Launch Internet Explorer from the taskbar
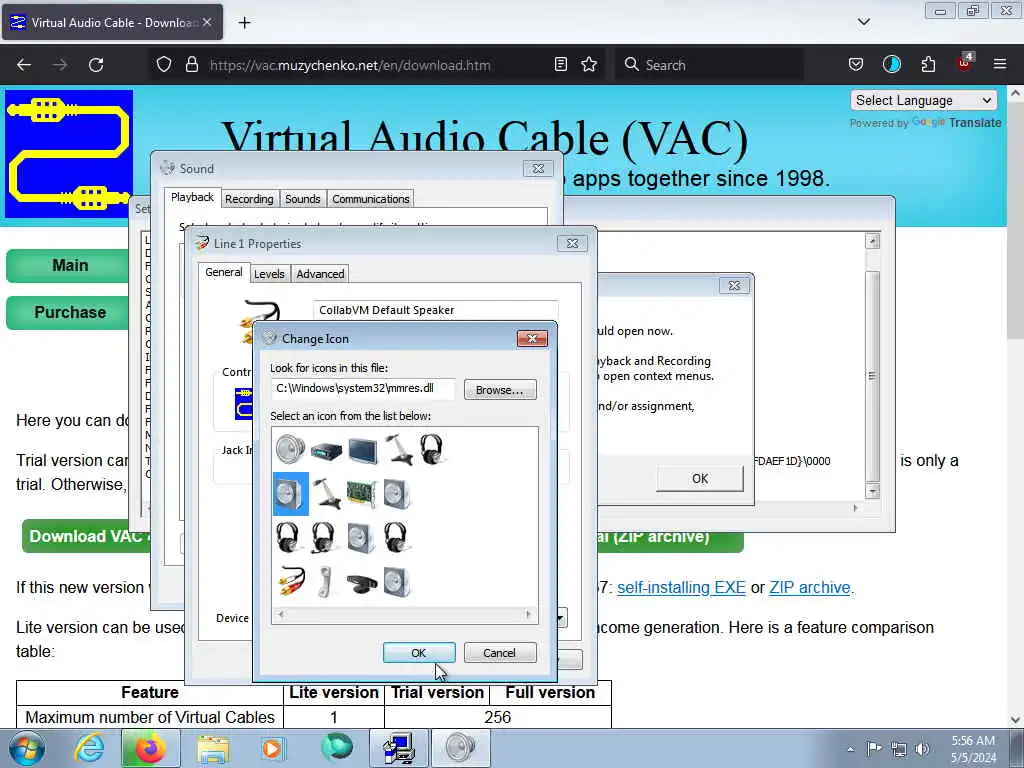 point(88,748)
